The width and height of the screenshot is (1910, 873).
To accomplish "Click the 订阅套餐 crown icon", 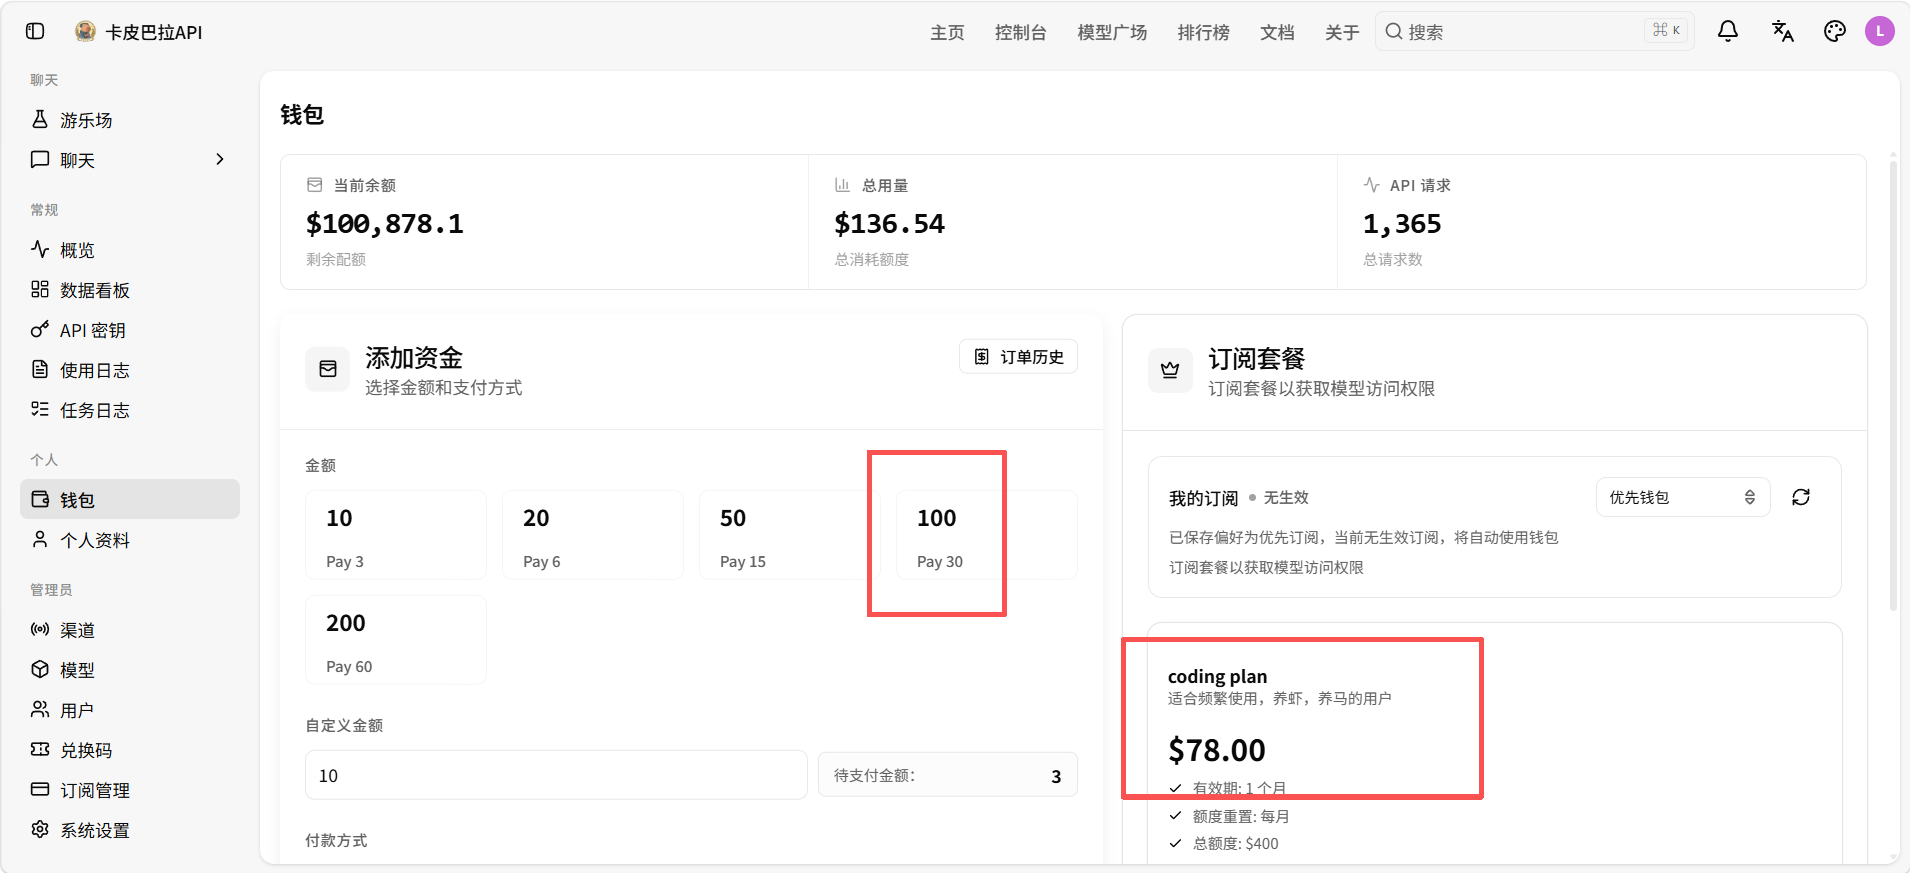I will click(1170, 370).
